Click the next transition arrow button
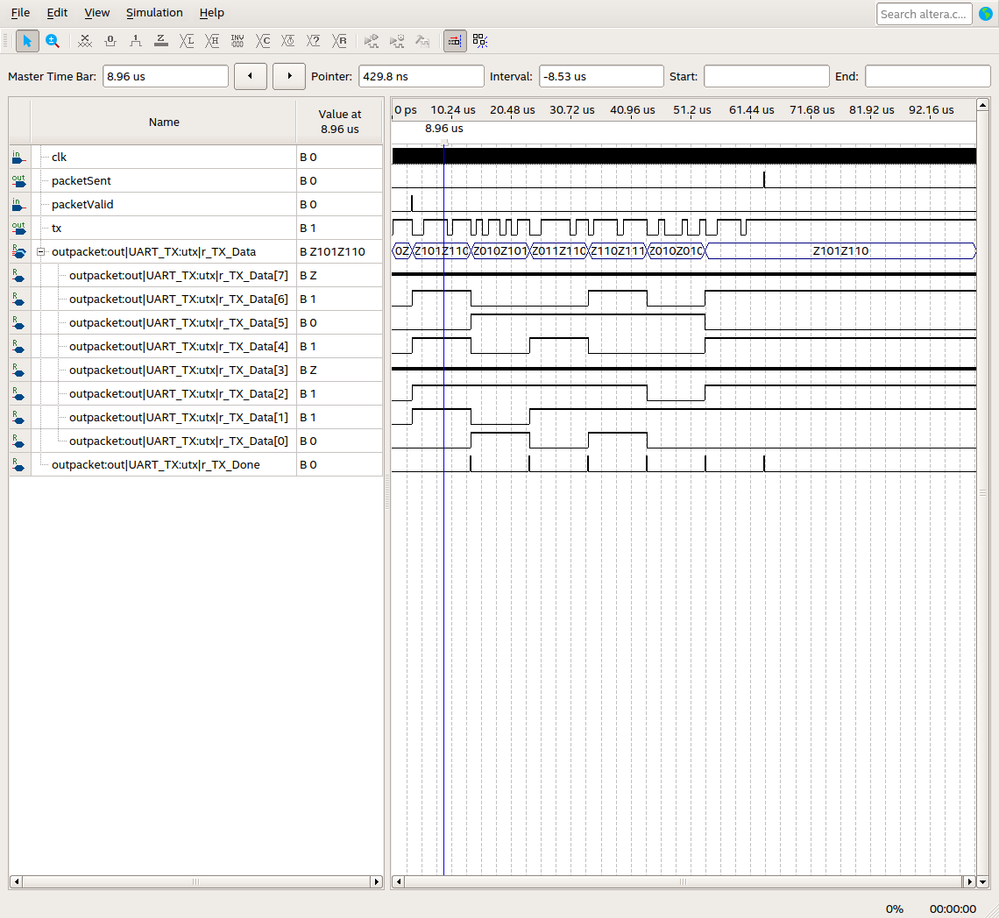The height and width of the screenshot is (918, 999). pos(289,76)
